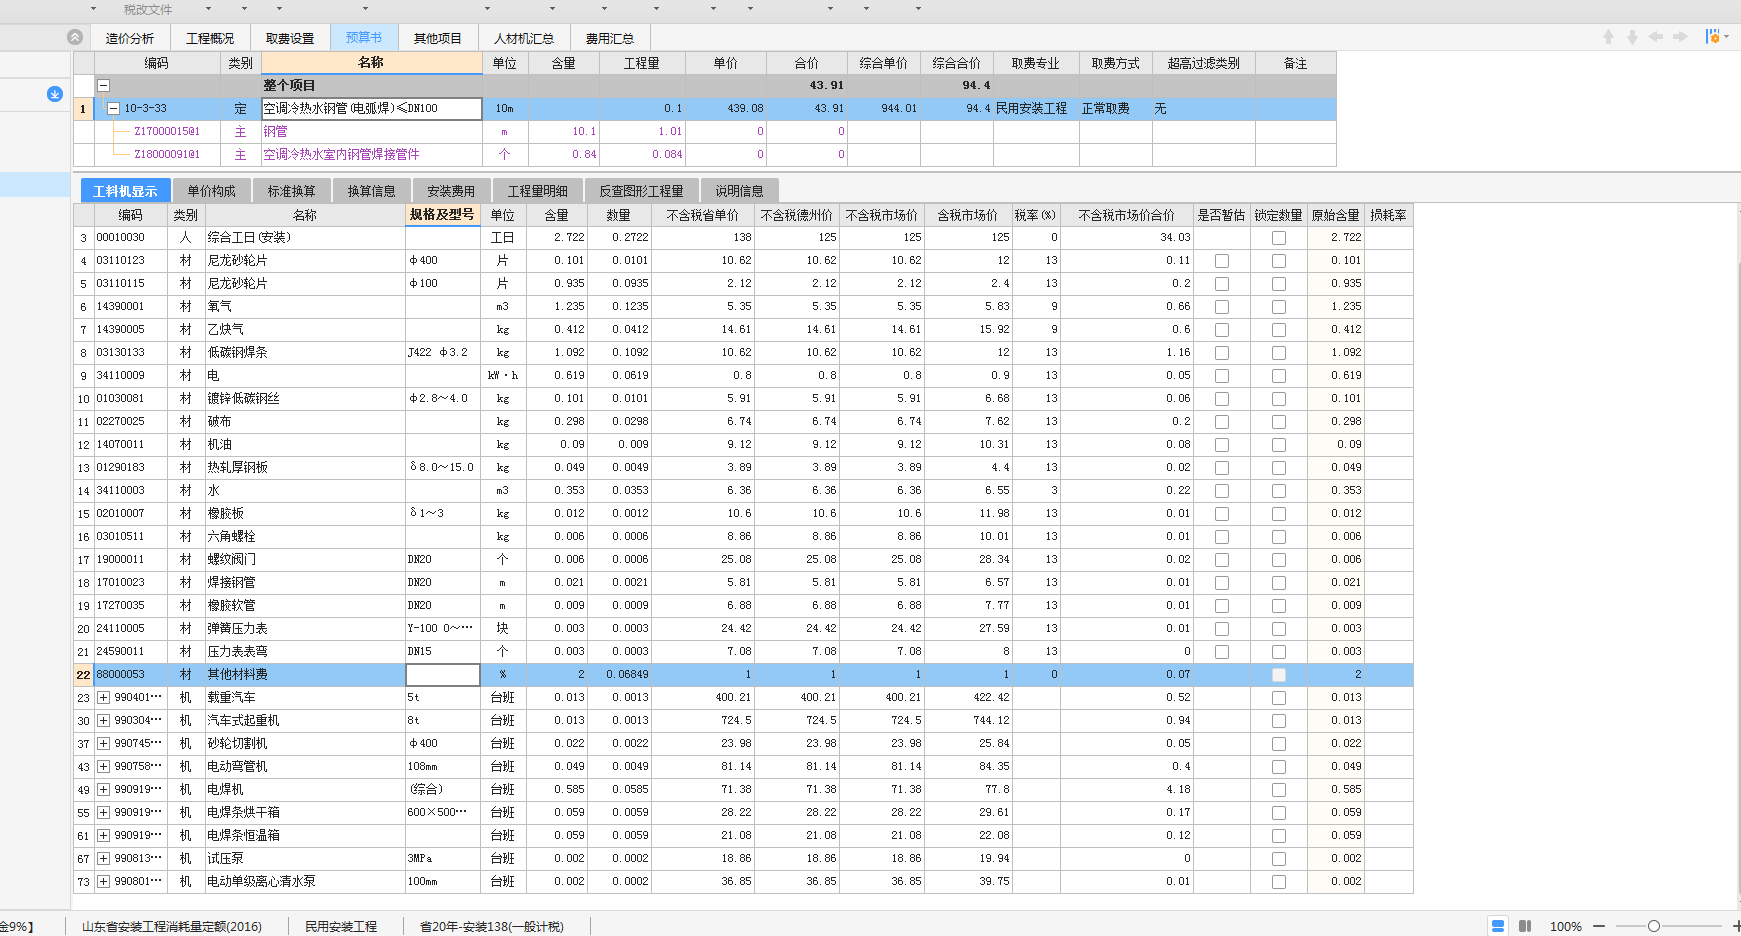The image size is (1741, 936).
Task: Expand 电动弯管机 machine row 43
Action: pyautogui.click(x=103, y=767)
